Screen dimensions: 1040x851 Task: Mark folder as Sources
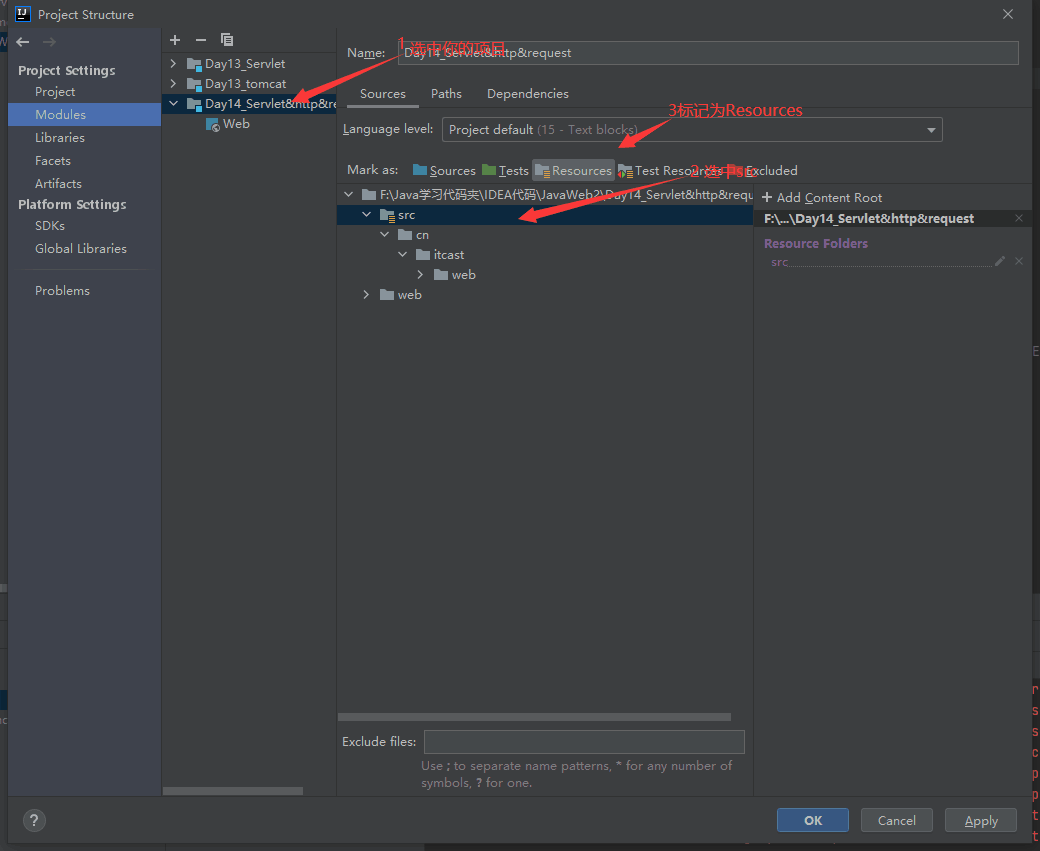444,170
